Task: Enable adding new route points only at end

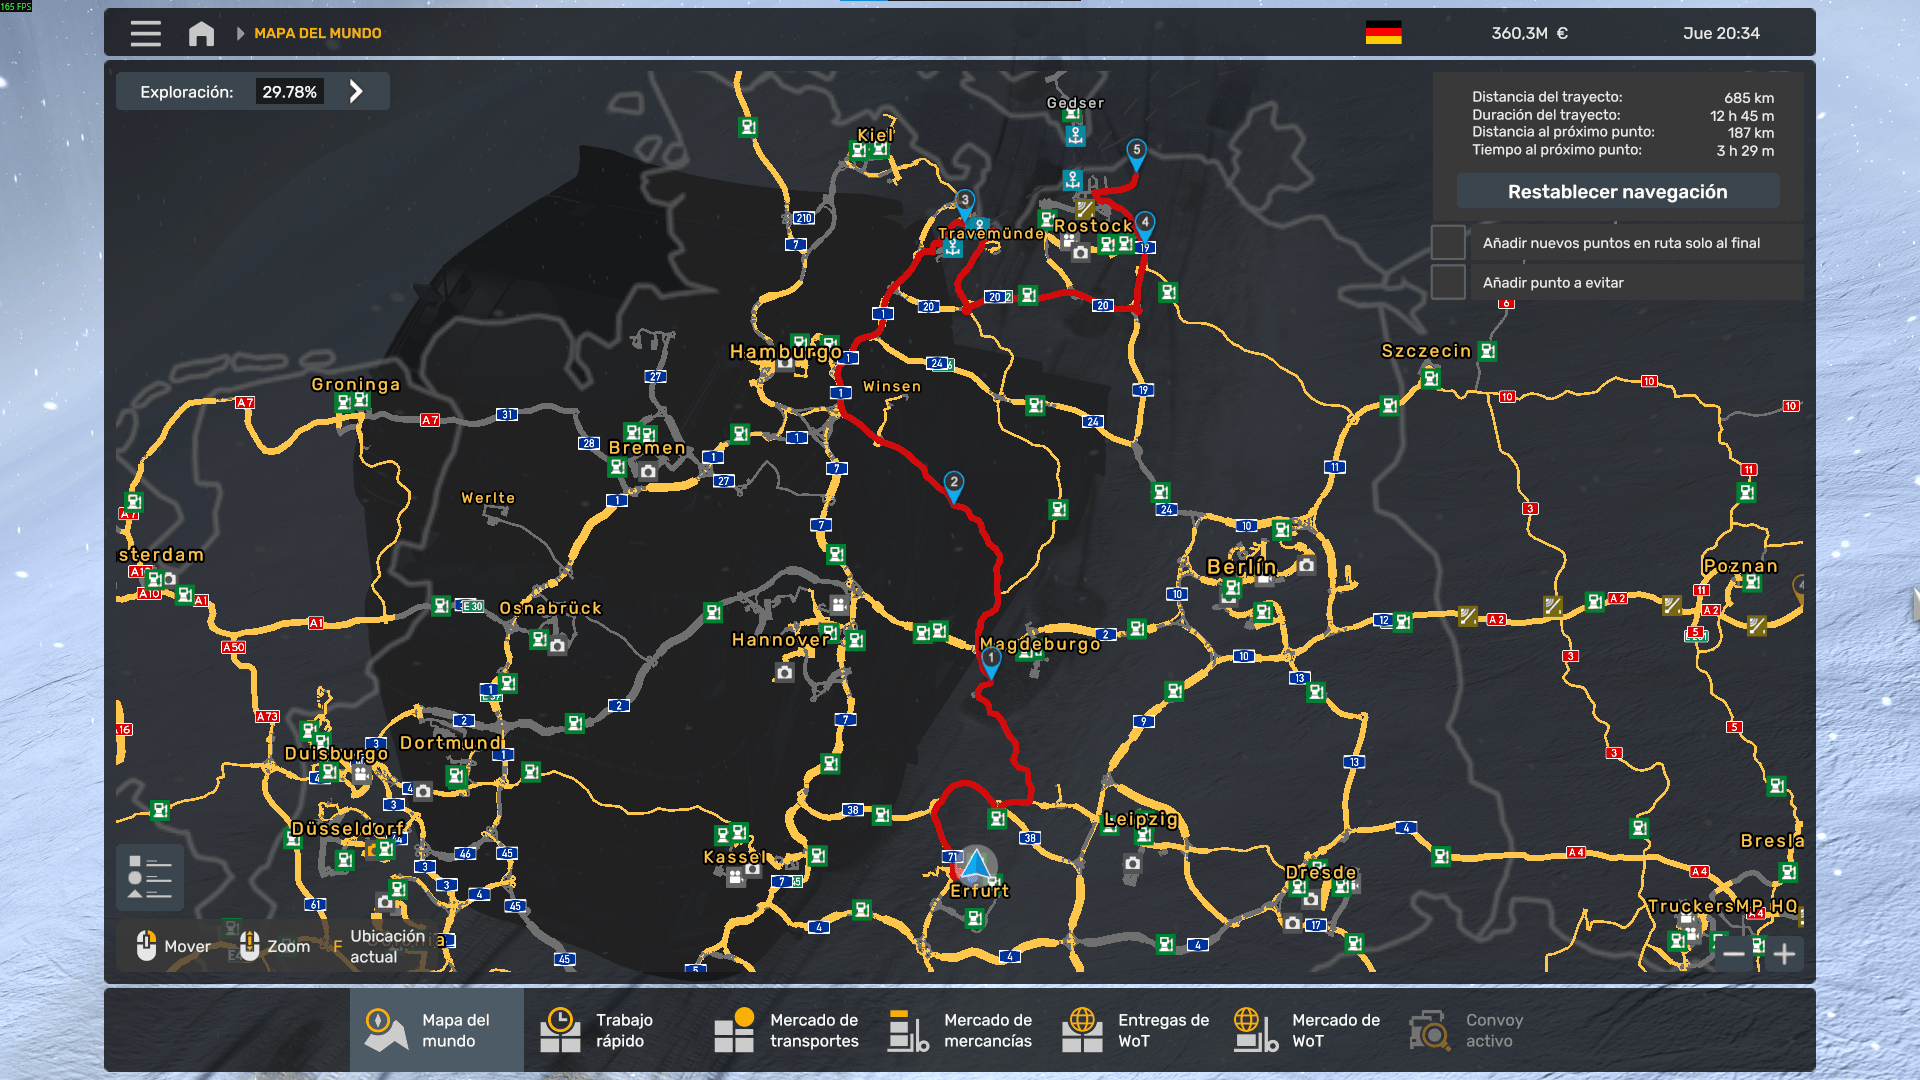Action: tap(1447, 243)
